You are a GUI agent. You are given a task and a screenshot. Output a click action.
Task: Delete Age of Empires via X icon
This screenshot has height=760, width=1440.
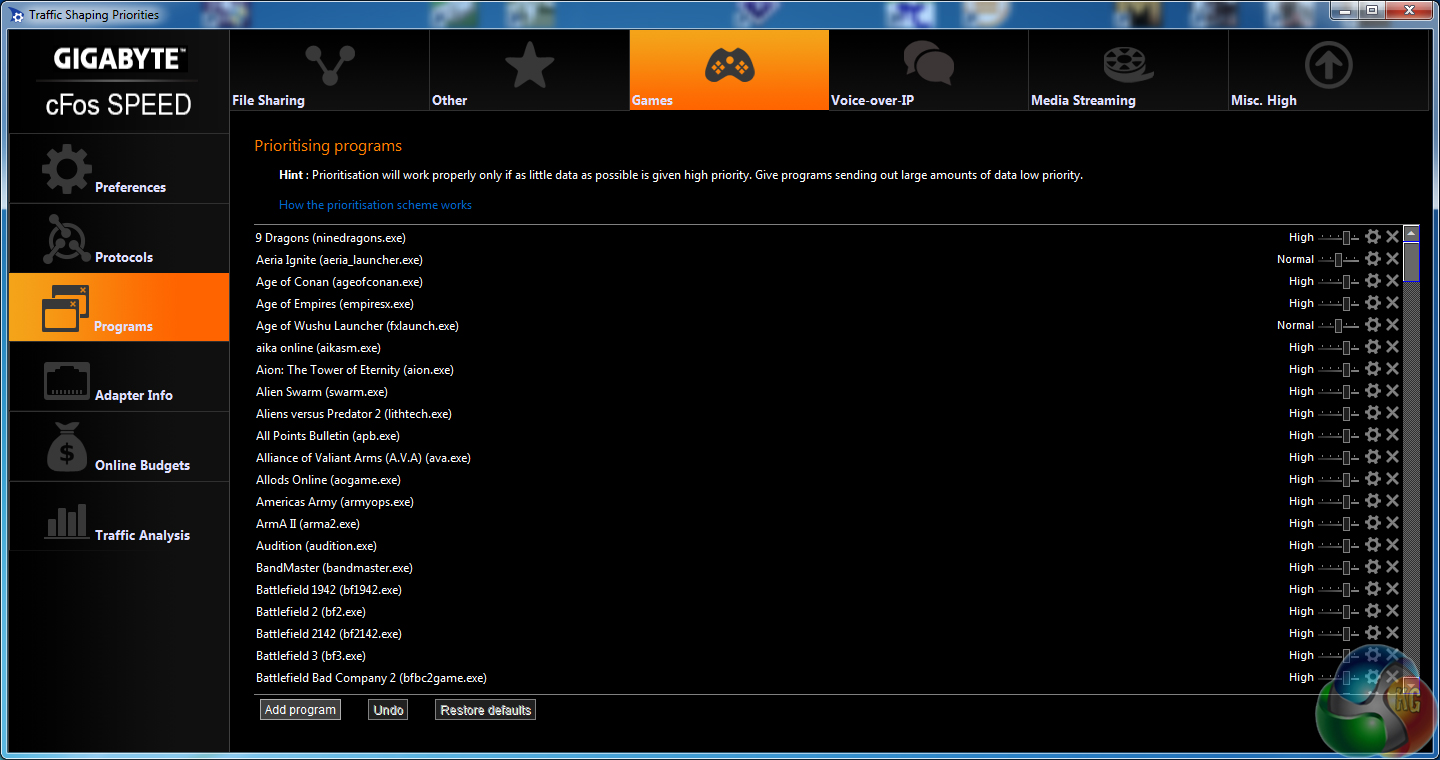pos(1392,303)
